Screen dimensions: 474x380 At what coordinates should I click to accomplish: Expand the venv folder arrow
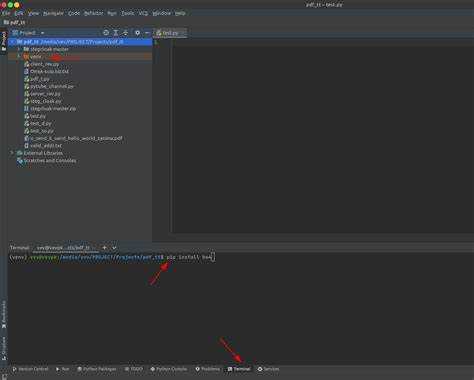(x=19, y=57)
